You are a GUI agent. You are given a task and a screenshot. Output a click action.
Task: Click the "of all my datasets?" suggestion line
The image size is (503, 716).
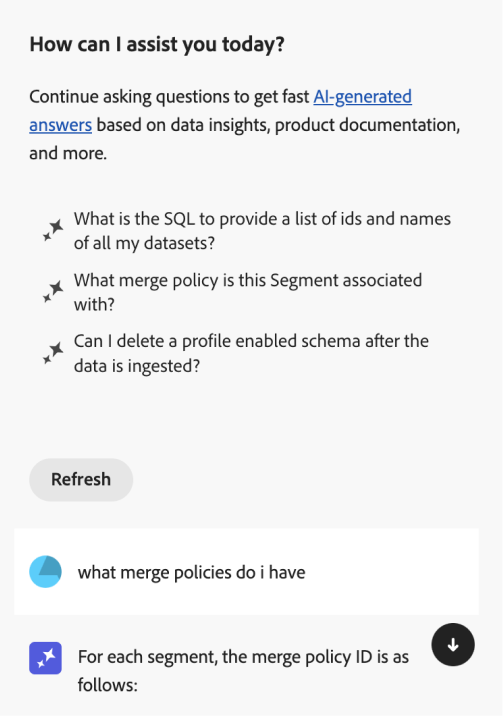click(x=144, y=243)
